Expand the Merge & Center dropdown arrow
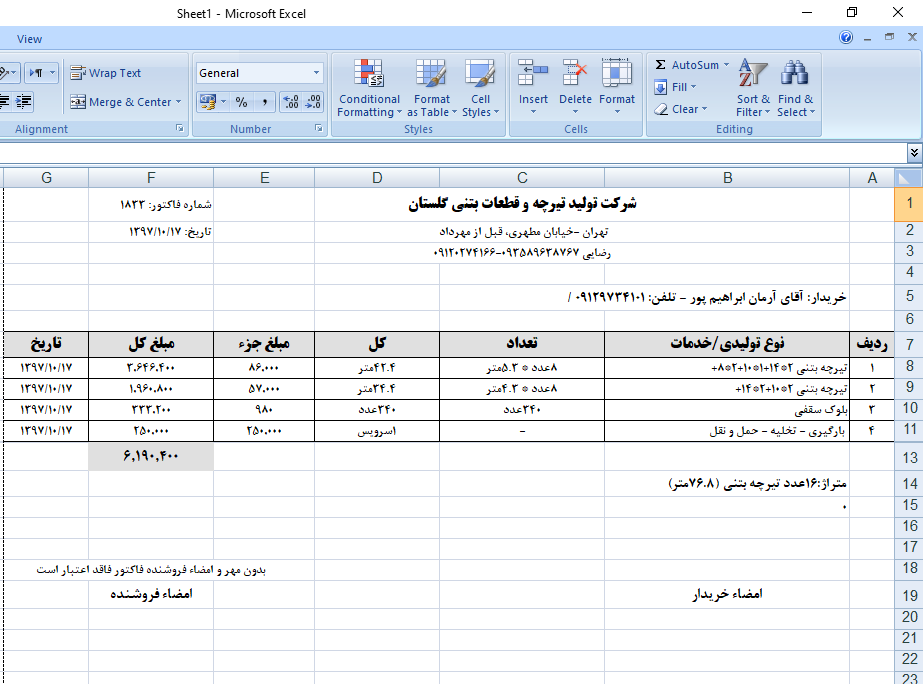This screenshot has height=684, width=923. 178,102
